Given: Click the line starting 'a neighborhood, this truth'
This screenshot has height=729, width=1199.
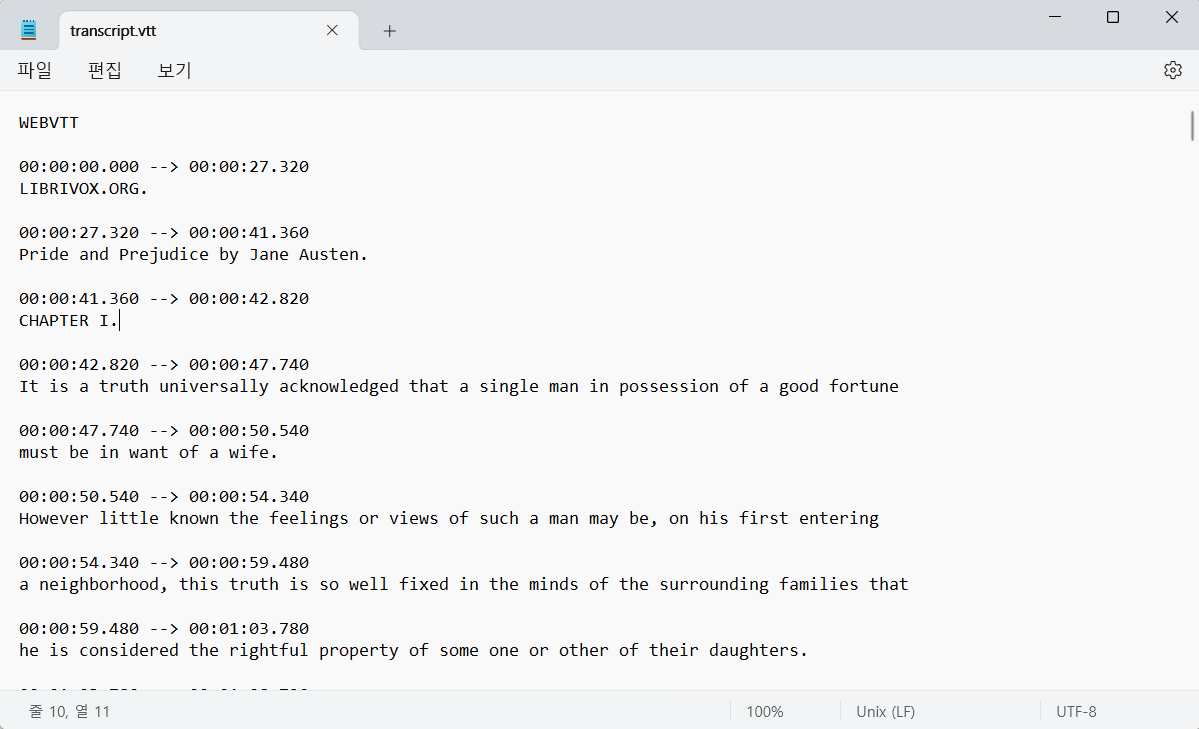Looking at the screenshot, I should pos(463,584).
